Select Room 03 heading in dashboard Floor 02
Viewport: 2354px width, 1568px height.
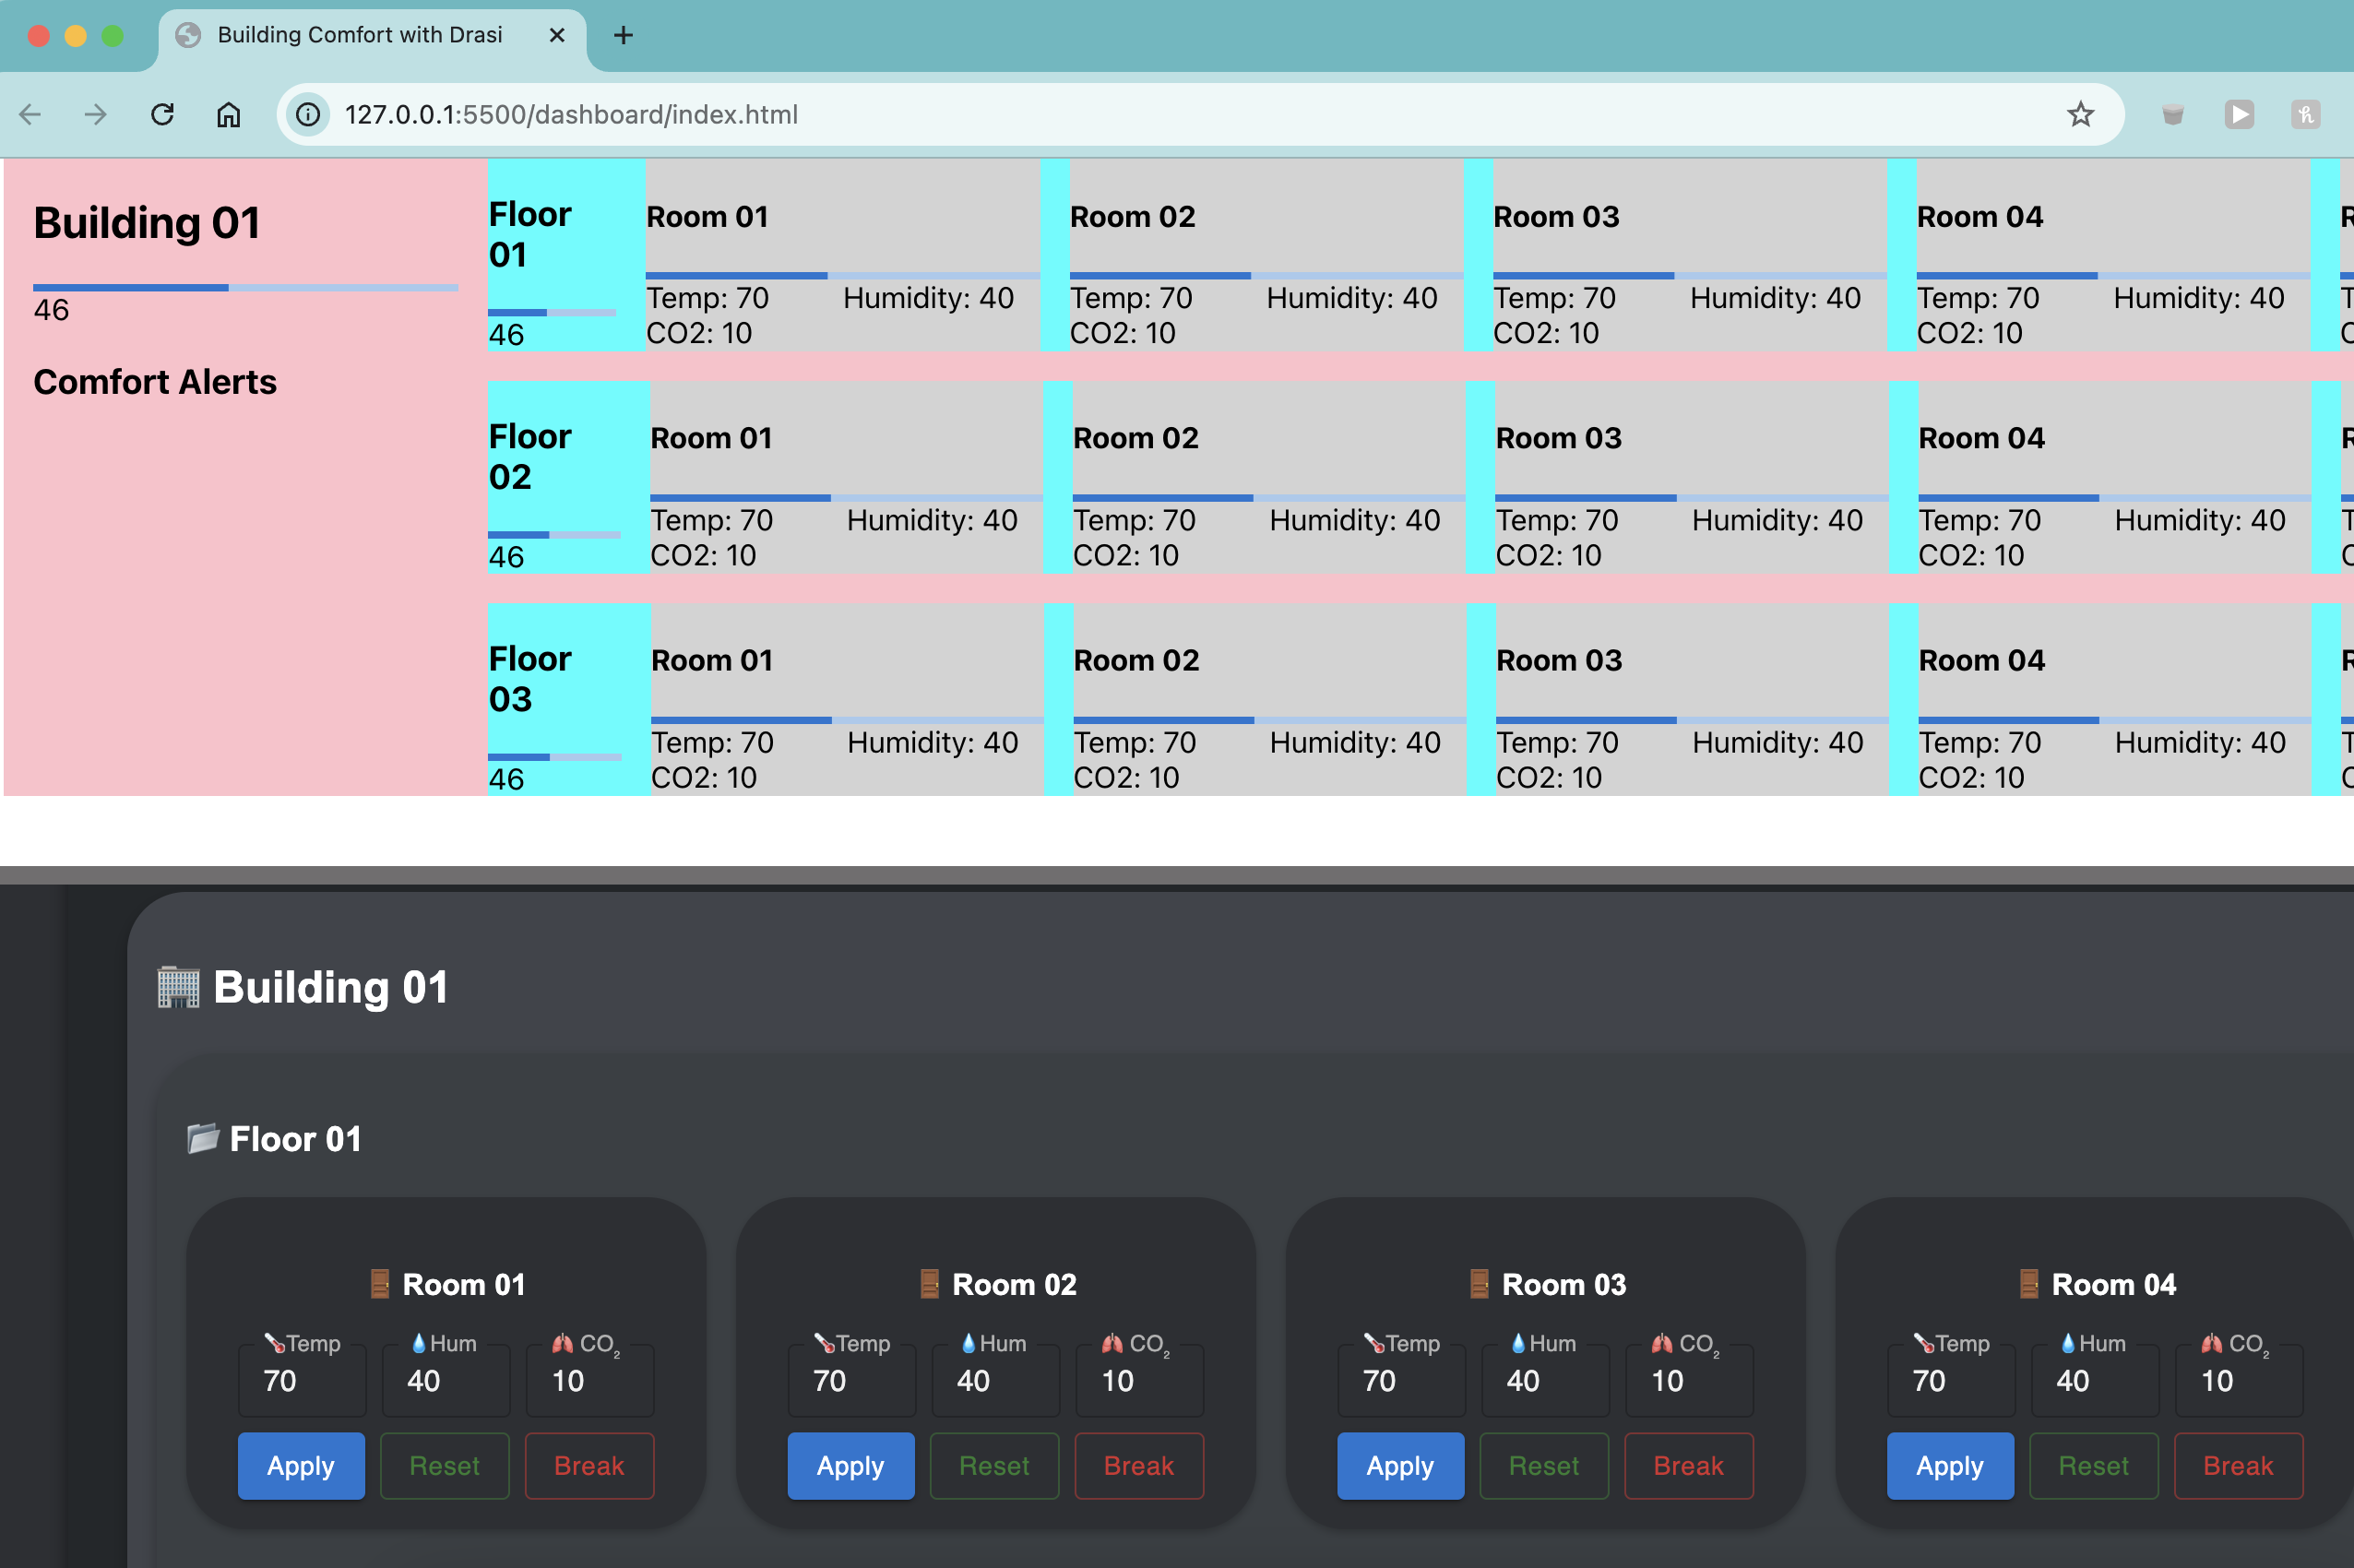tap(1558, 438)
